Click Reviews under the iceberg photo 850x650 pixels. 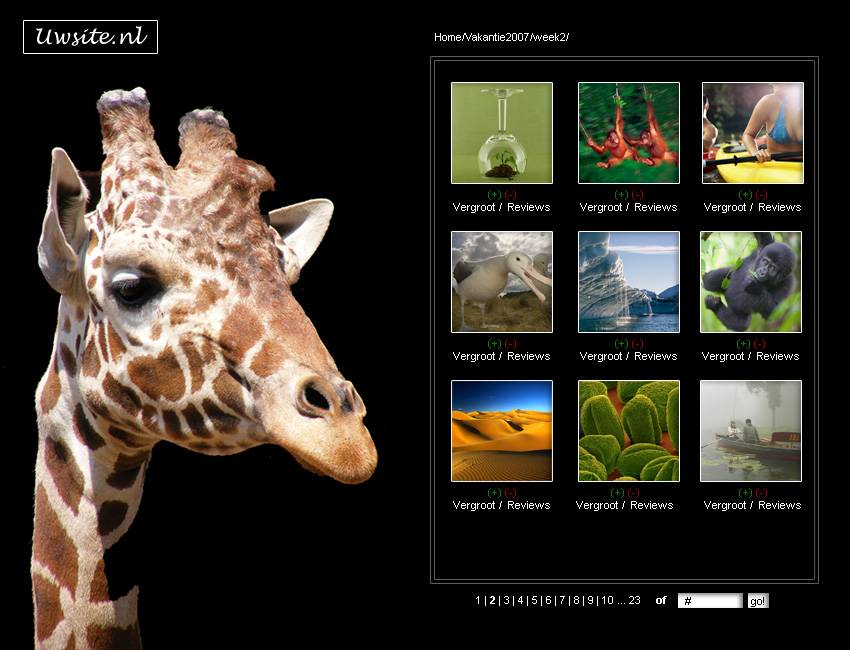pos(655,357)
